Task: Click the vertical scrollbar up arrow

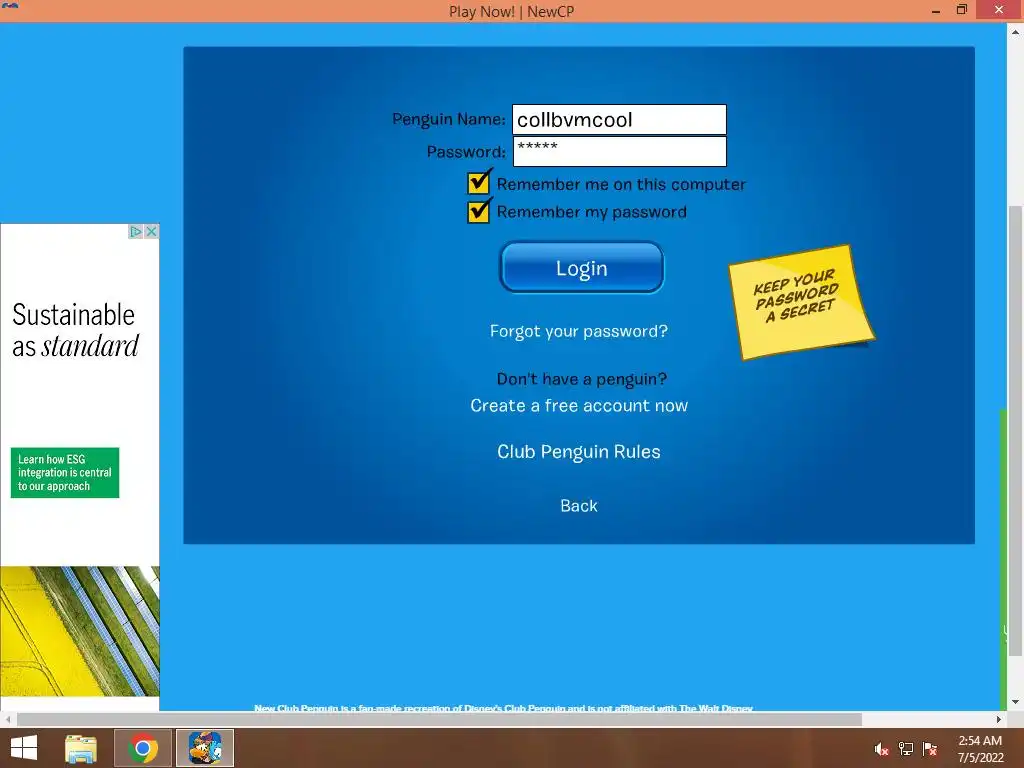Action: [1015, 31]
